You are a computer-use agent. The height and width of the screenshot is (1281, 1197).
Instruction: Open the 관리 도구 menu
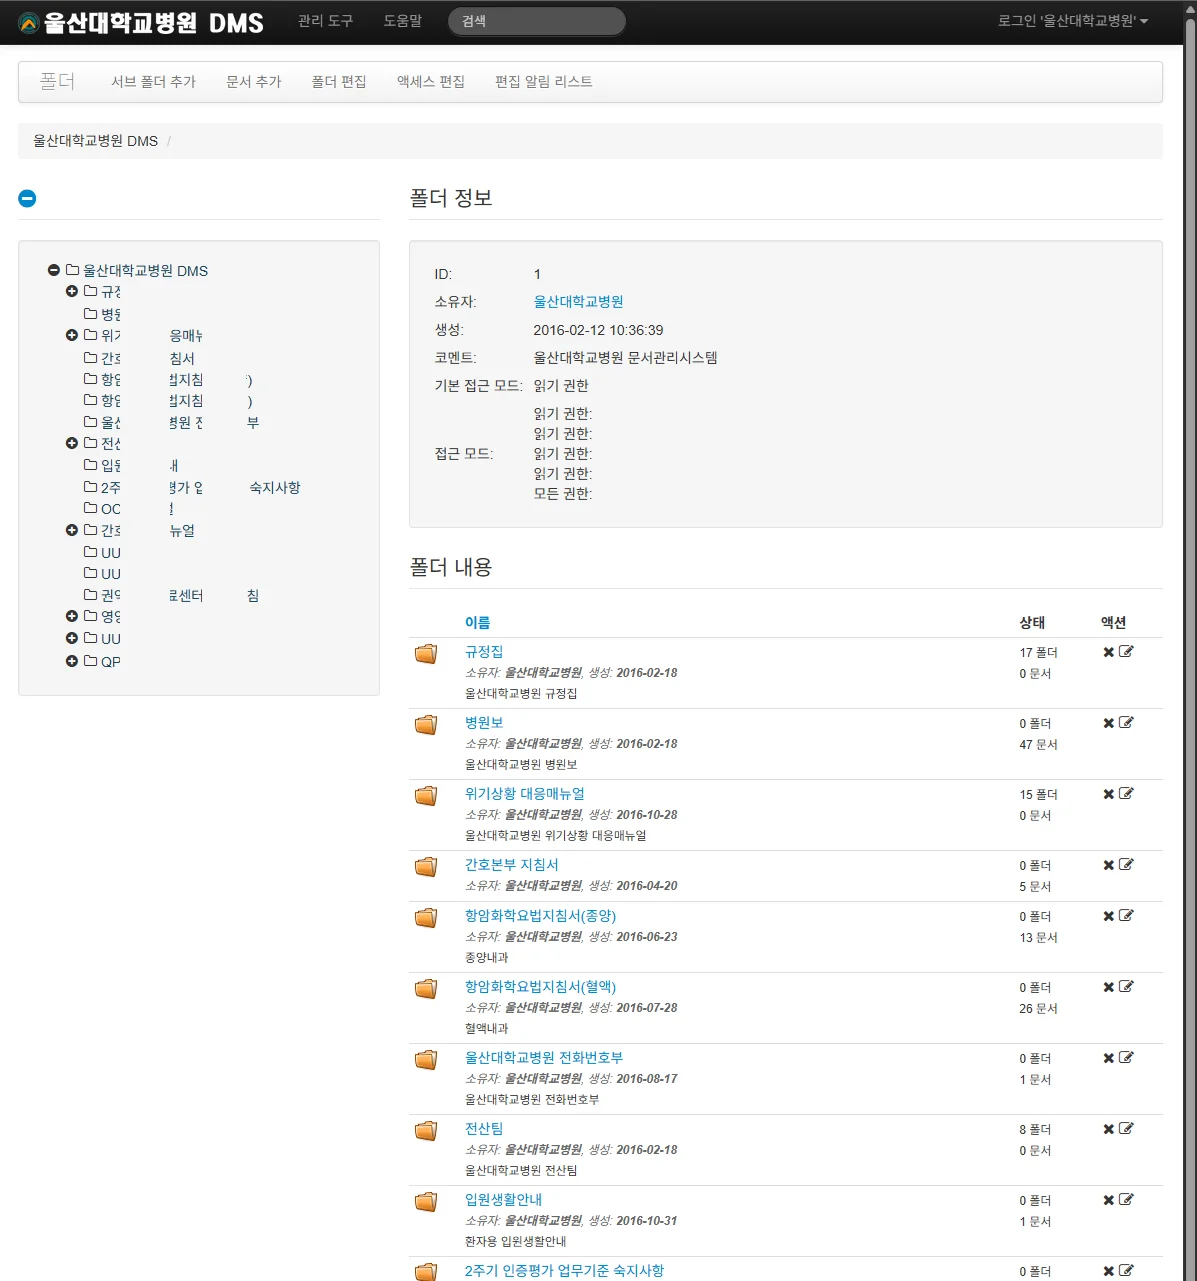[325, 21]
